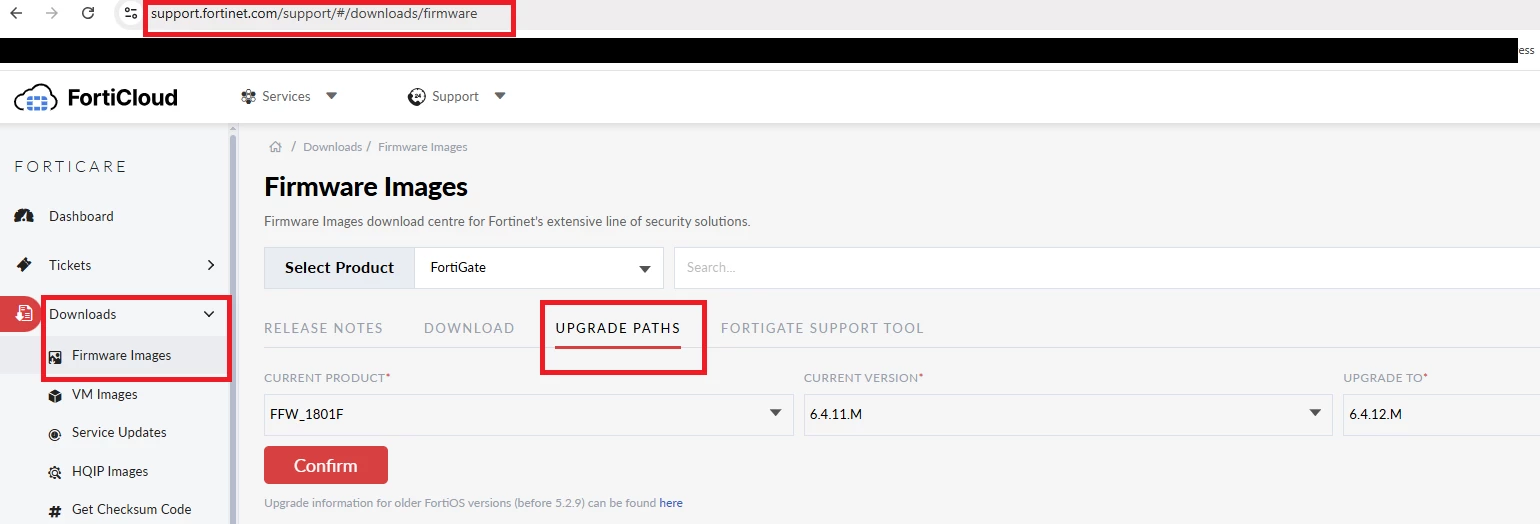Click the FortiCloud logo
This screenshot has width=1540, height=524.
(x=96, y=97)
